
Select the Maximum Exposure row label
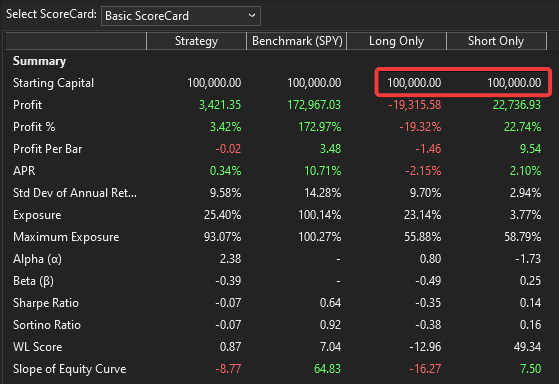[x=66, y=237]
